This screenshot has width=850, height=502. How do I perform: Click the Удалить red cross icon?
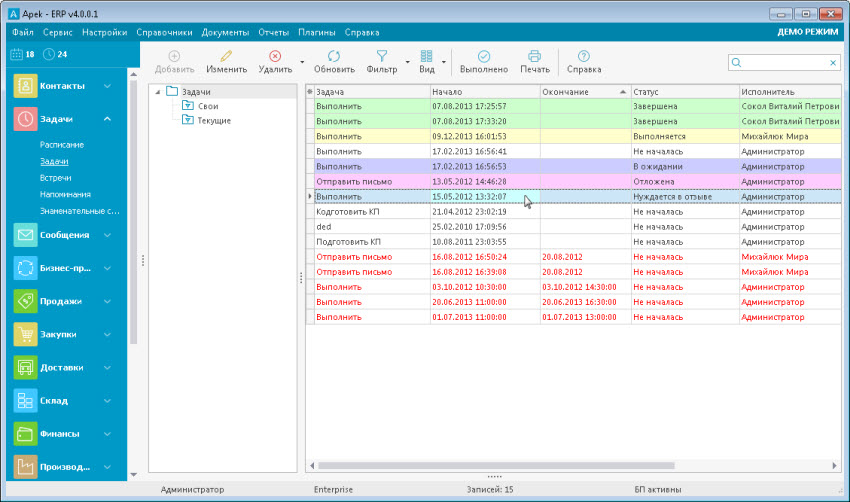coord(275,57)
